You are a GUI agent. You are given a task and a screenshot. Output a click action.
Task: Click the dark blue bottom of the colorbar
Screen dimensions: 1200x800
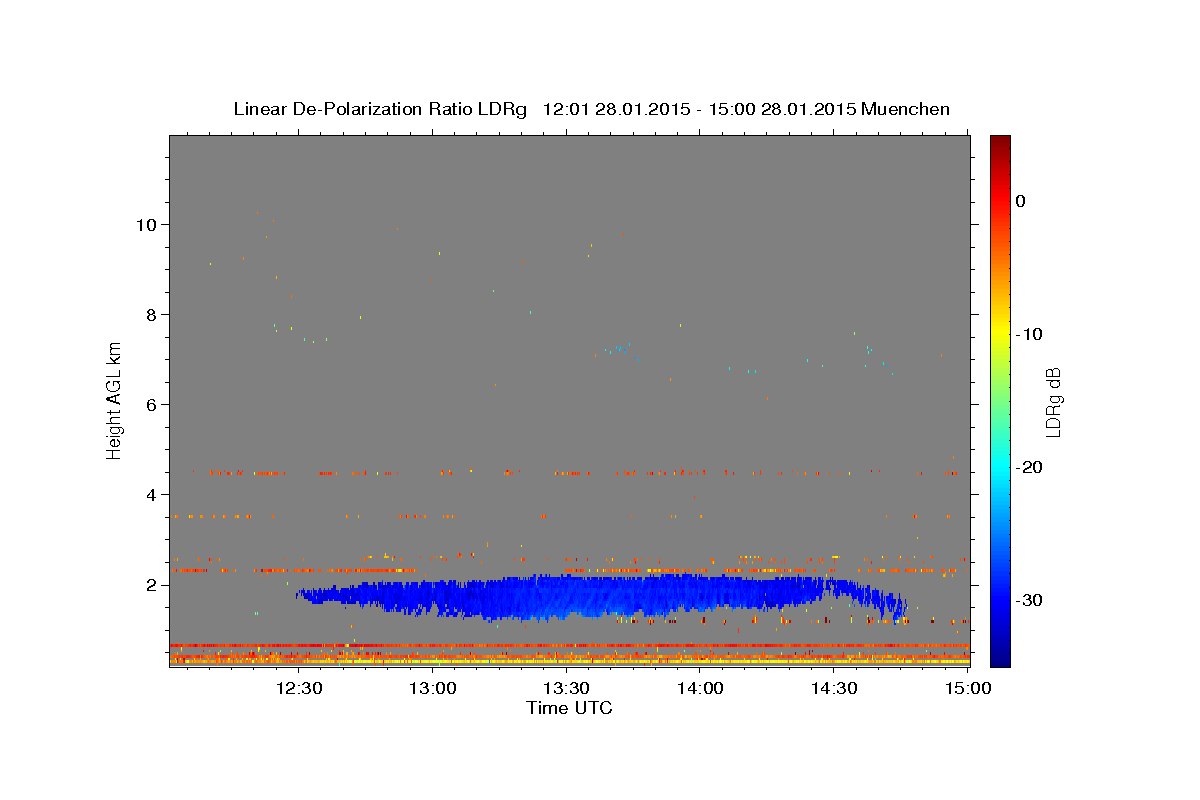click(1000, 655)
